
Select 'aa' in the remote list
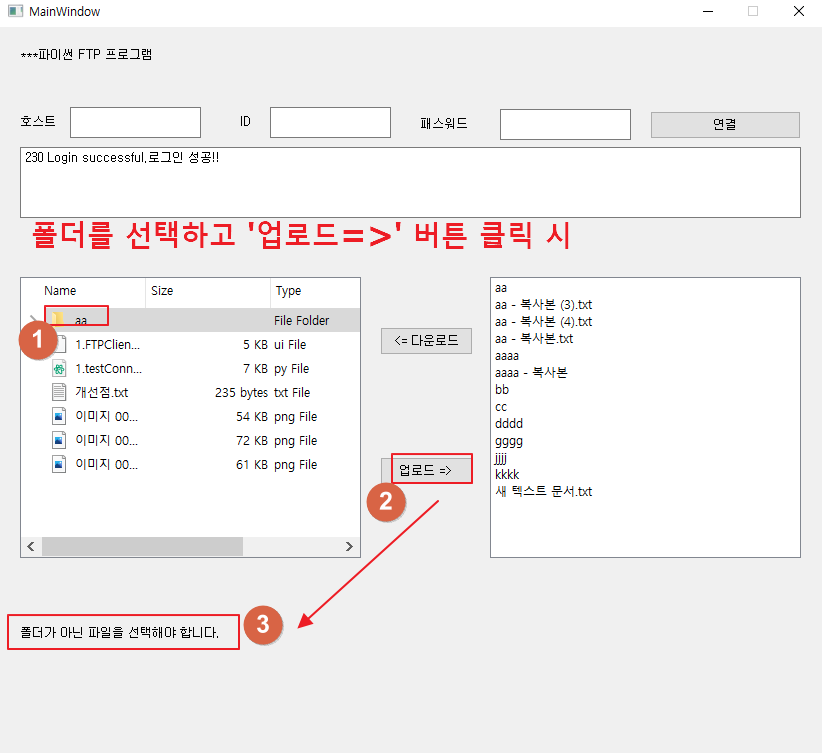pyautogui.click(x=501, y=288)
